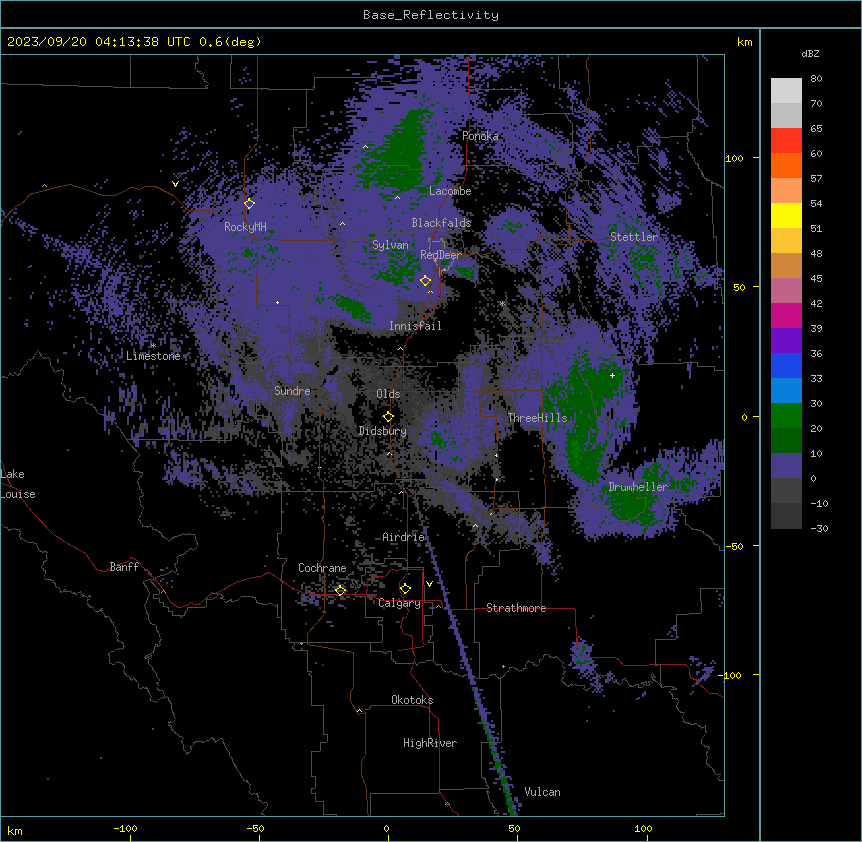
Task: Click the Base_Reflectivity title
Action: tap(431, 15)
